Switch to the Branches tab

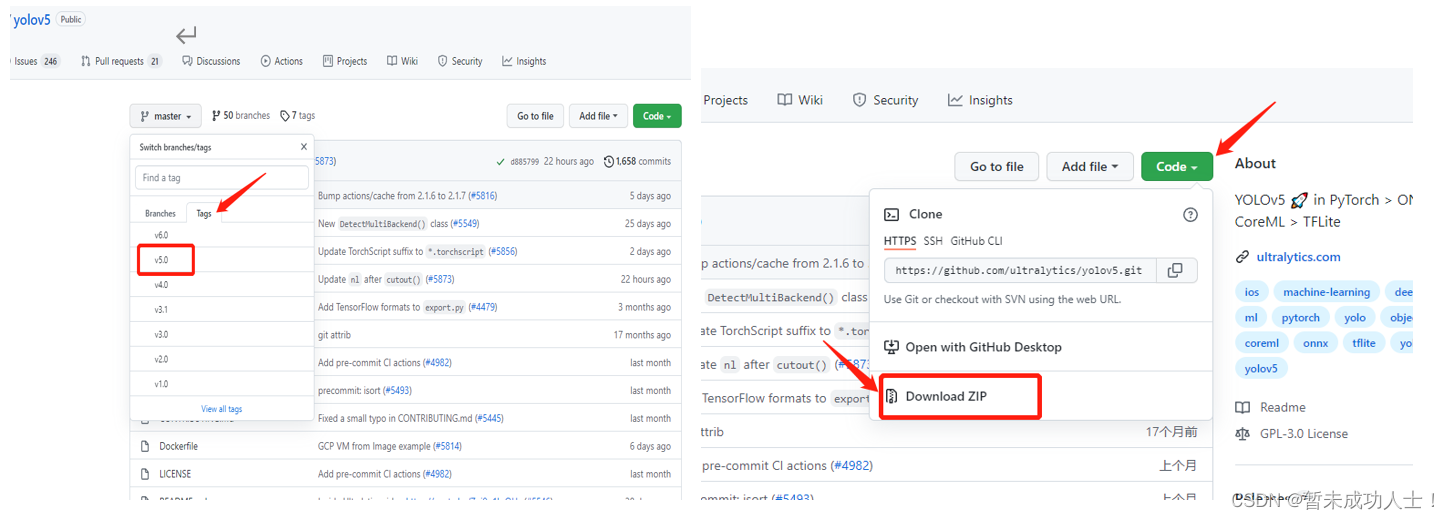[x=160, y=213]
